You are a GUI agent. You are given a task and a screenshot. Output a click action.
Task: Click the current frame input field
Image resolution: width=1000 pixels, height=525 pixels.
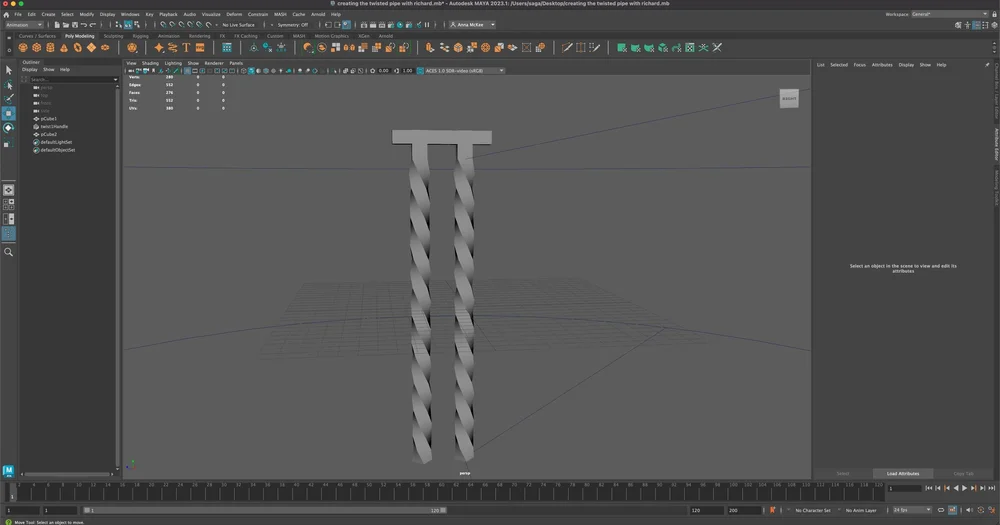(x=904, y=489)
